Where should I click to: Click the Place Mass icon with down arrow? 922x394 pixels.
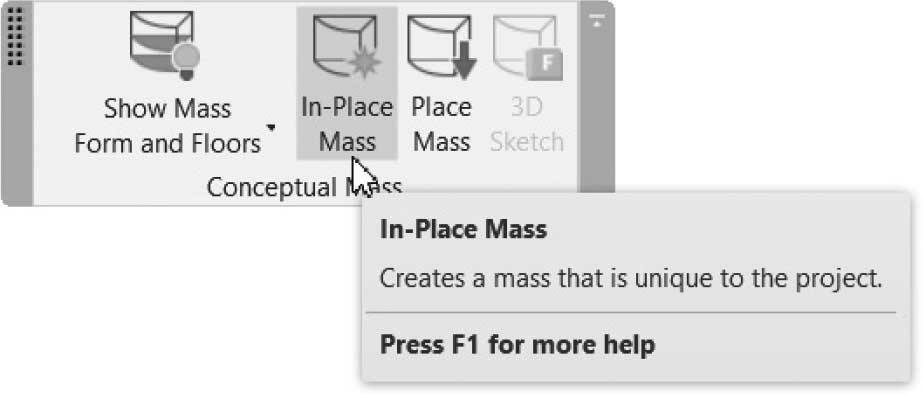coord(442,47)
